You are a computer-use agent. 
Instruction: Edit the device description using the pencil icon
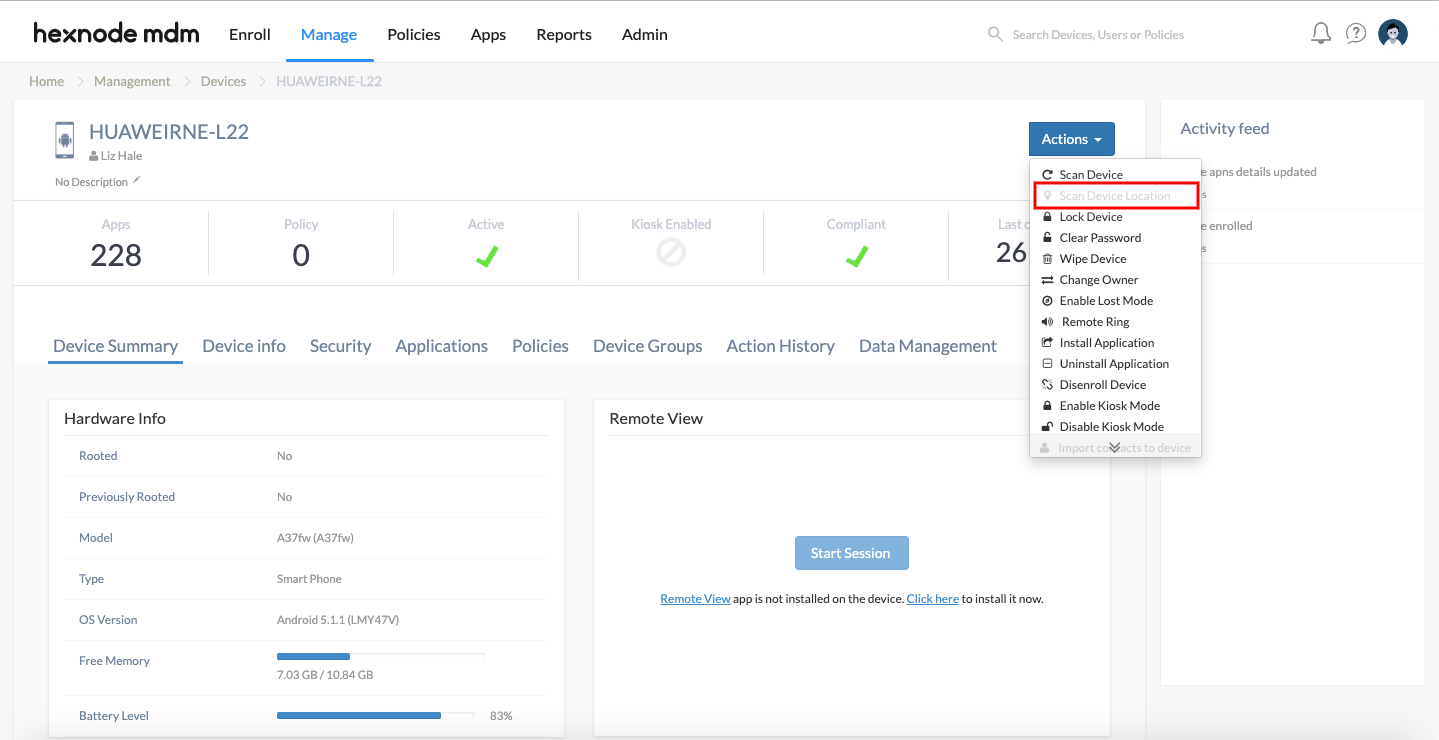click(136, 180)
